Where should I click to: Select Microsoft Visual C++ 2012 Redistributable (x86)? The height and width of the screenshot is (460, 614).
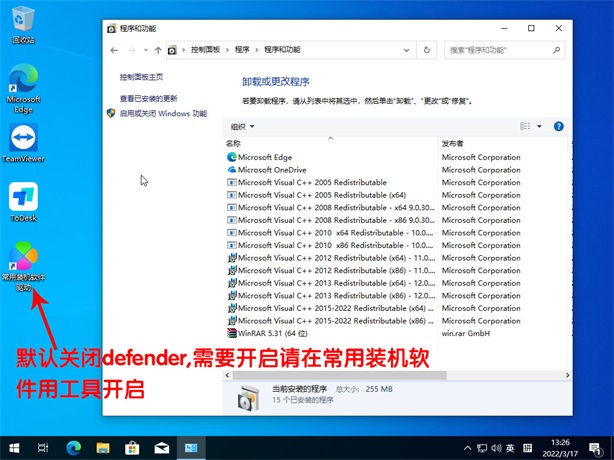tap(331, 270)
